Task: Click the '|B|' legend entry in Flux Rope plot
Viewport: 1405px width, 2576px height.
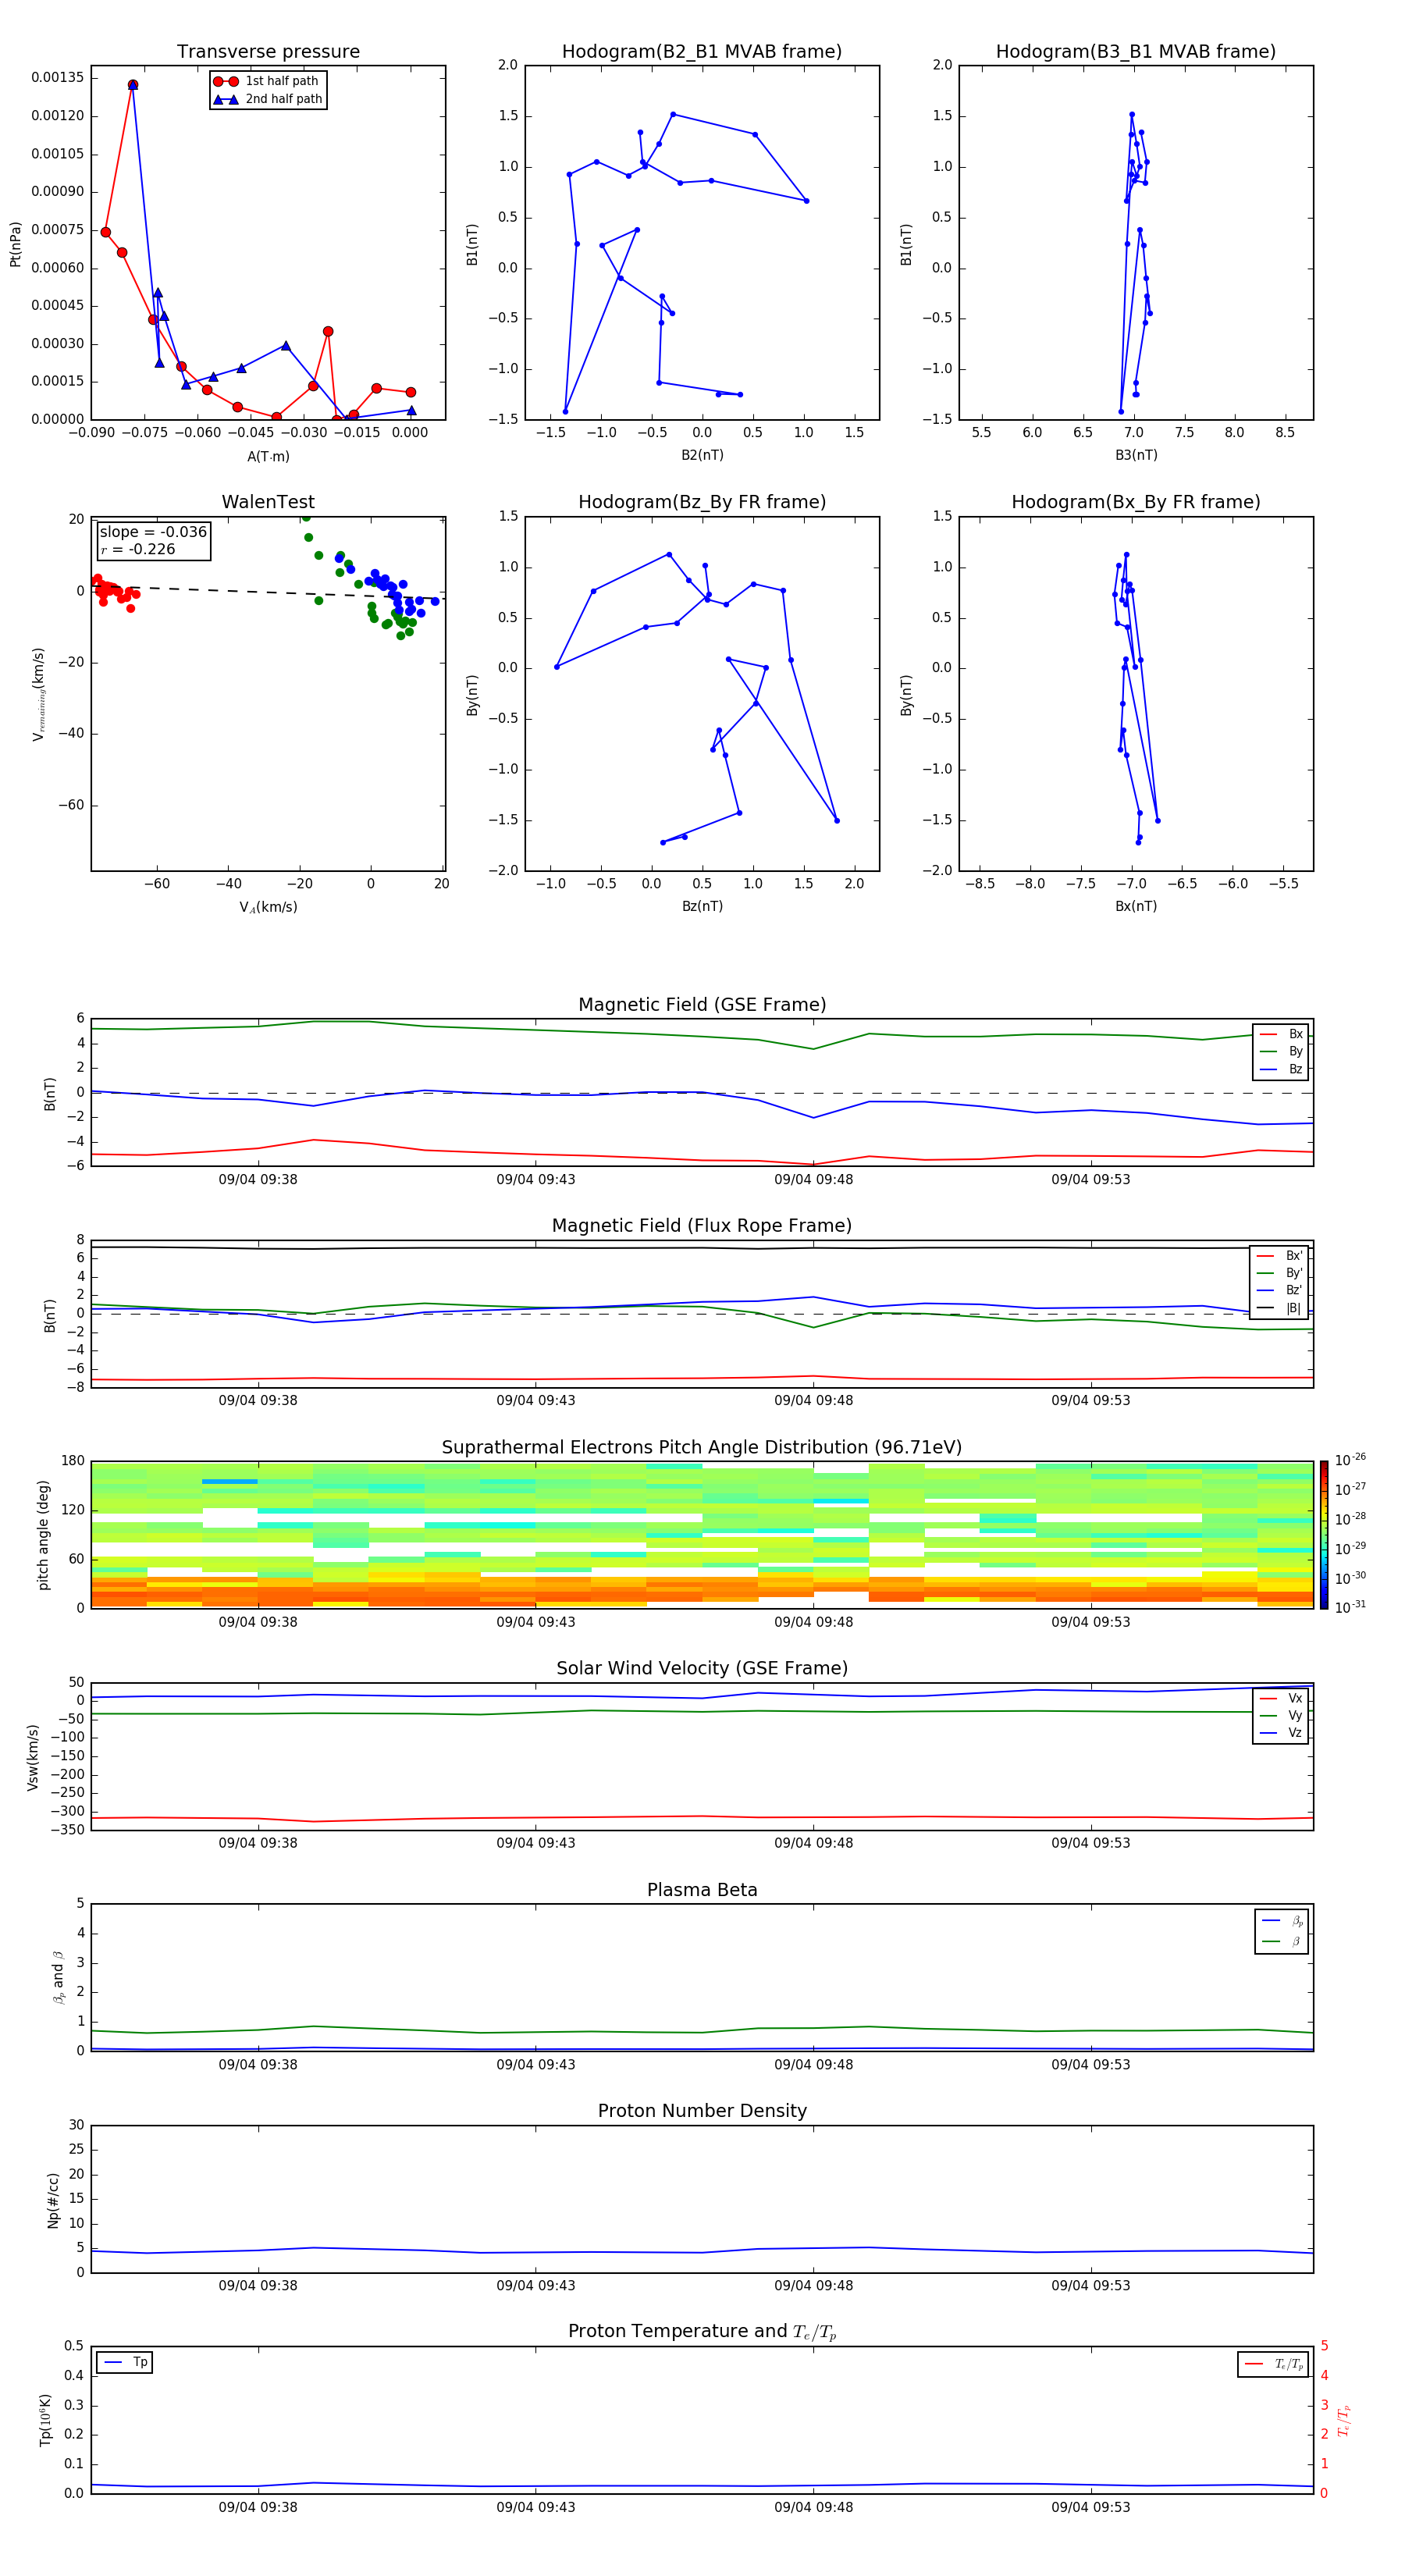Action: 1280,1308
